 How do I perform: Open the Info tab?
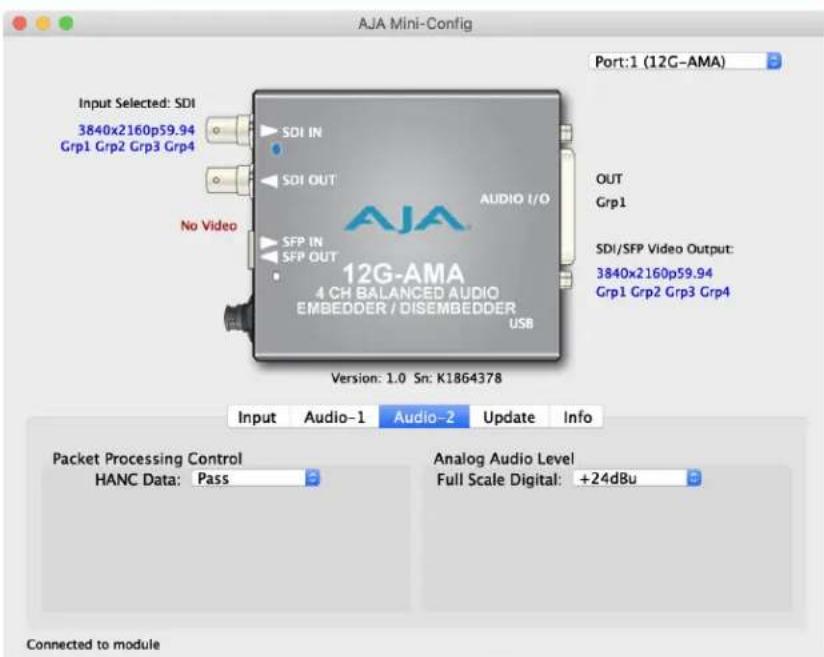pos(577,417)
